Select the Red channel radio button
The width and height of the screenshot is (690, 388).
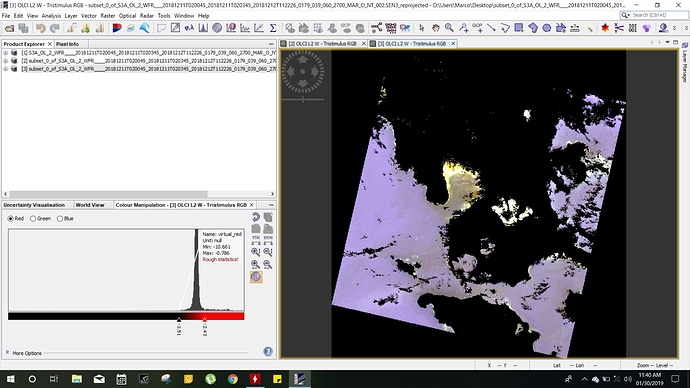pos(11,219)
